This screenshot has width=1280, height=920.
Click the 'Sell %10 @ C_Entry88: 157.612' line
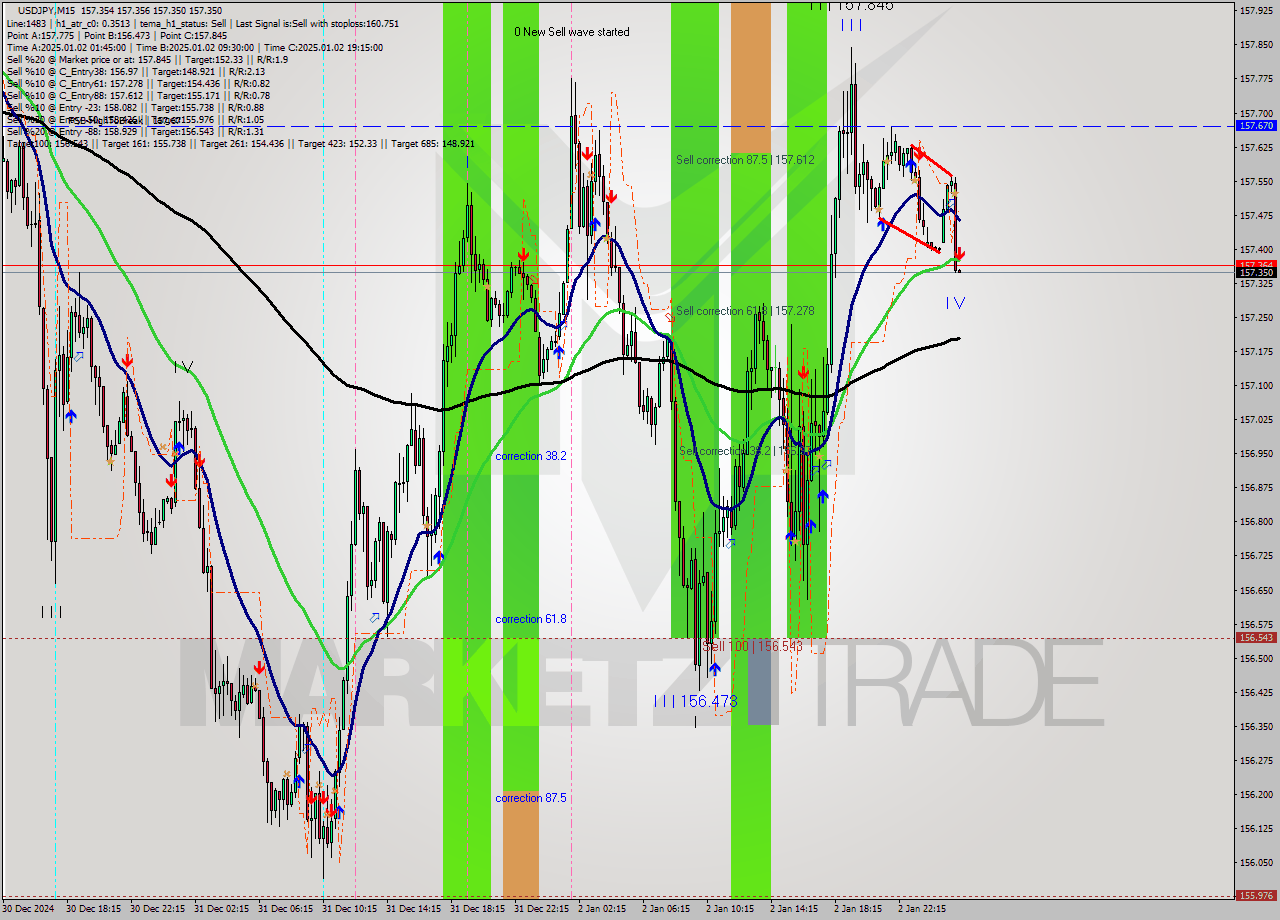138,95
